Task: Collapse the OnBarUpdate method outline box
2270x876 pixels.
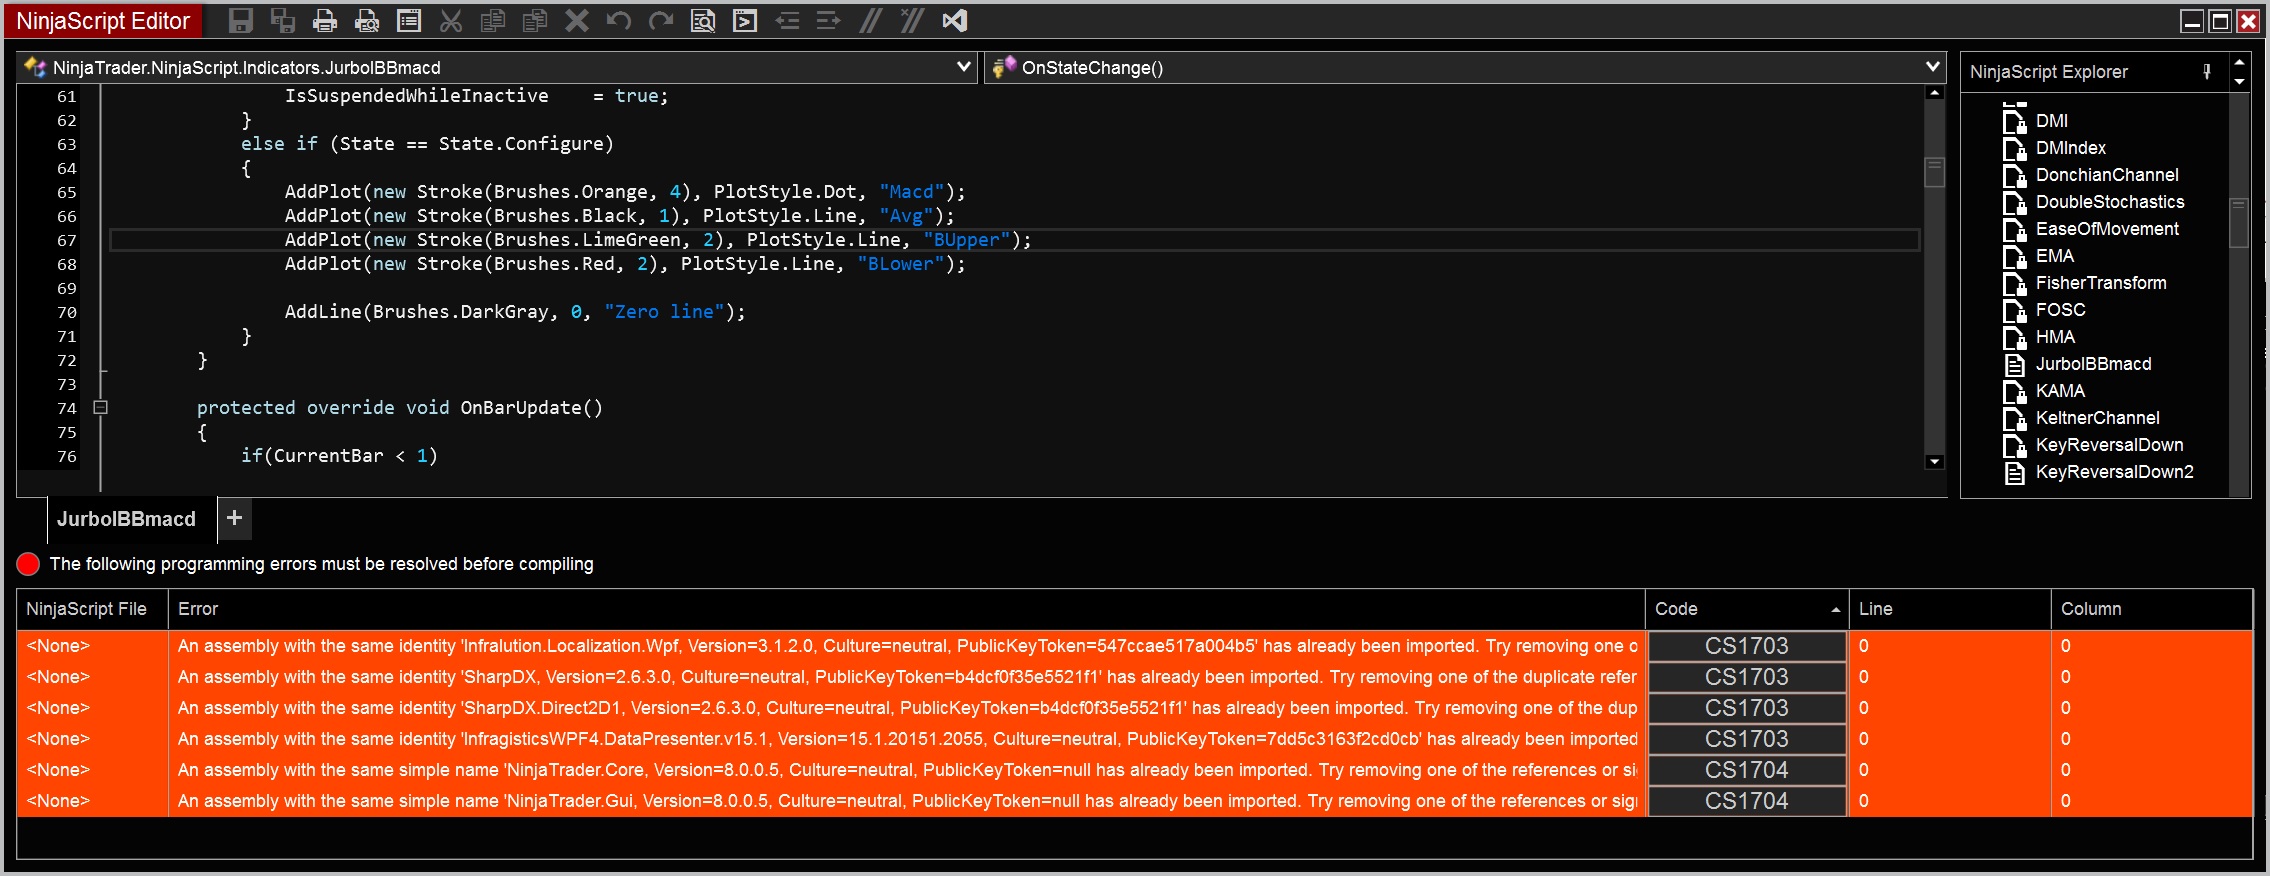Action: coord(100,407)
